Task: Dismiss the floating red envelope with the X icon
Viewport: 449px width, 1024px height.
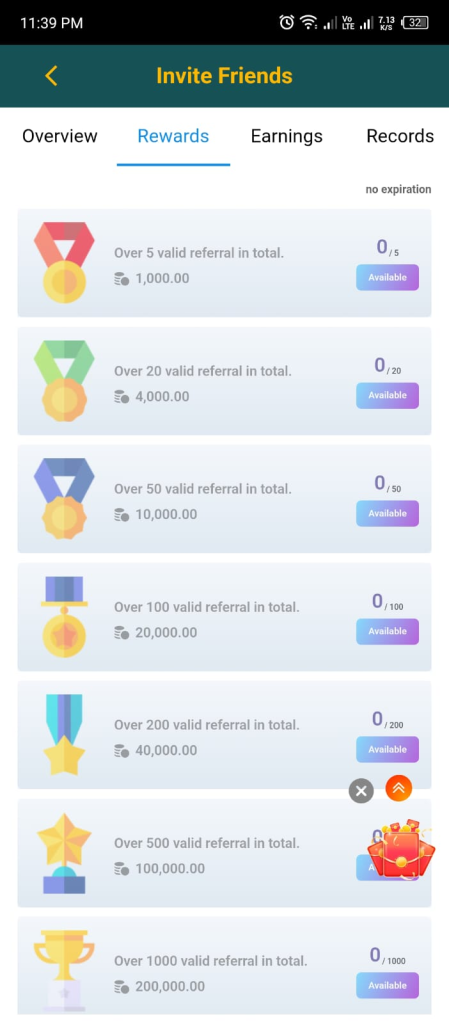Action: coord(361,791)
